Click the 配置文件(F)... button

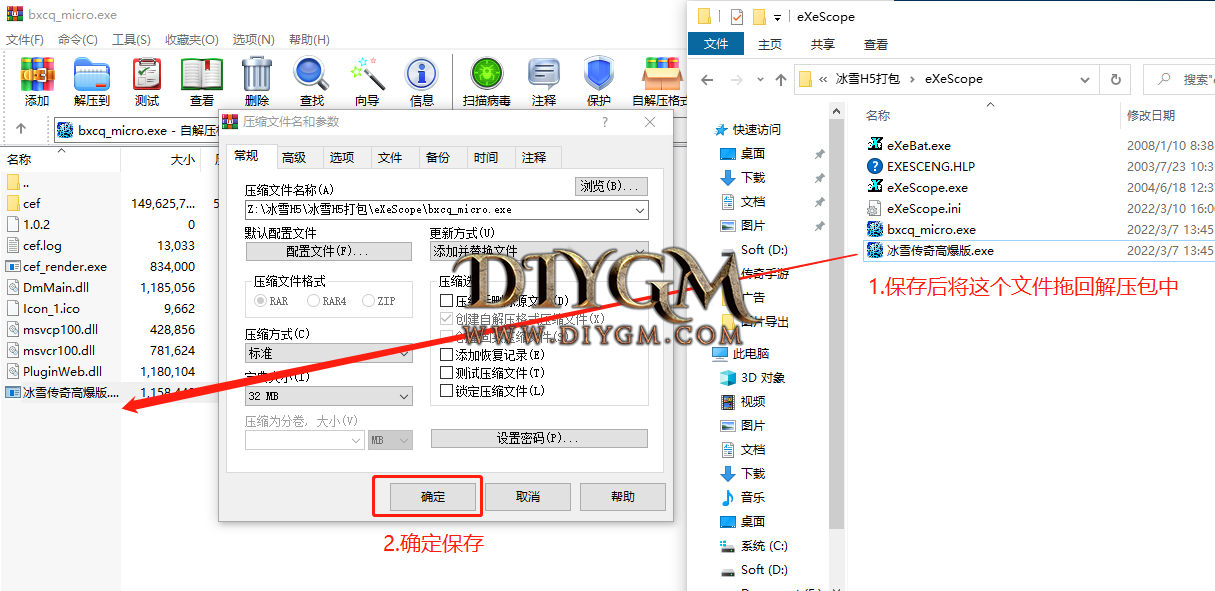pos(327,251)
